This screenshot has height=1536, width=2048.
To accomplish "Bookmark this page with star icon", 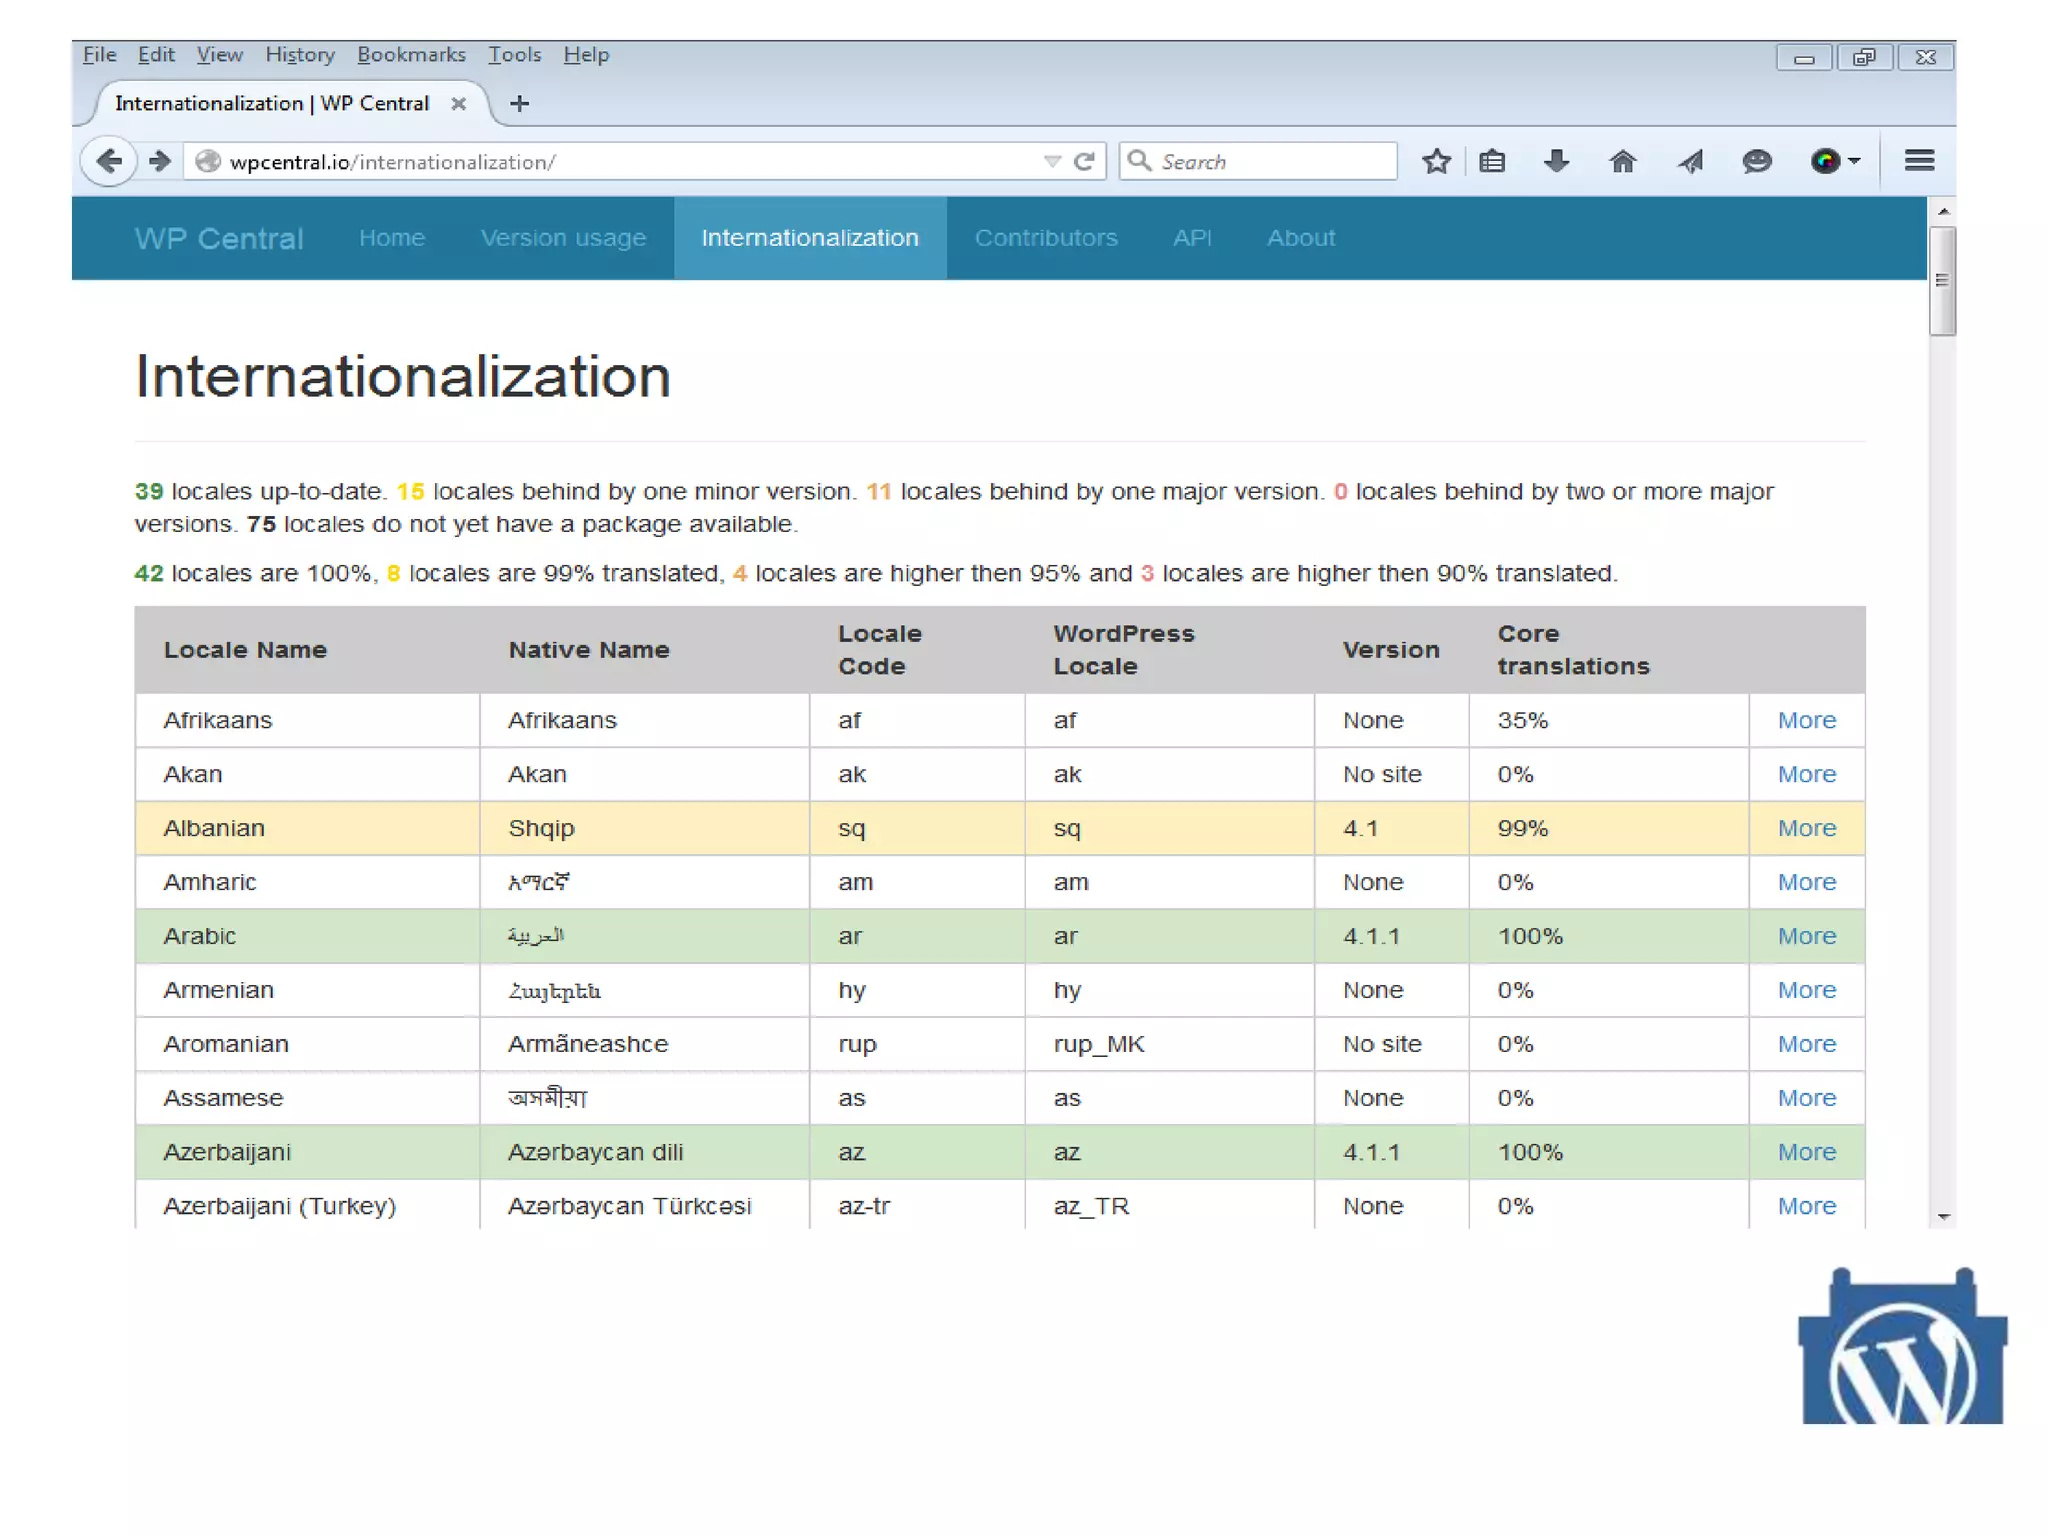I will click(x=1436, y=161).
